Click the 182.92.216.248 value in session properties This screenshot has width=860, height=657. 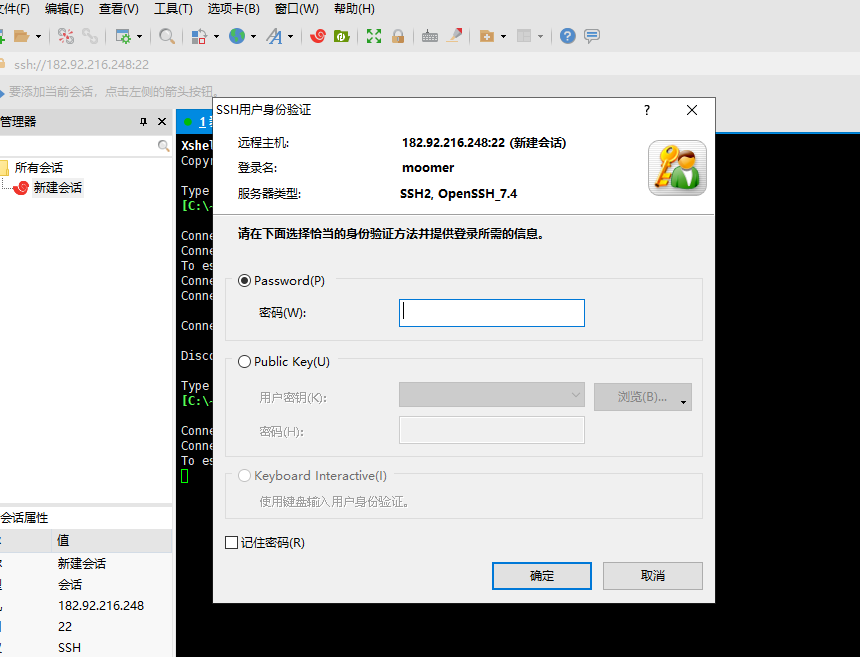(x=101, y=605)
